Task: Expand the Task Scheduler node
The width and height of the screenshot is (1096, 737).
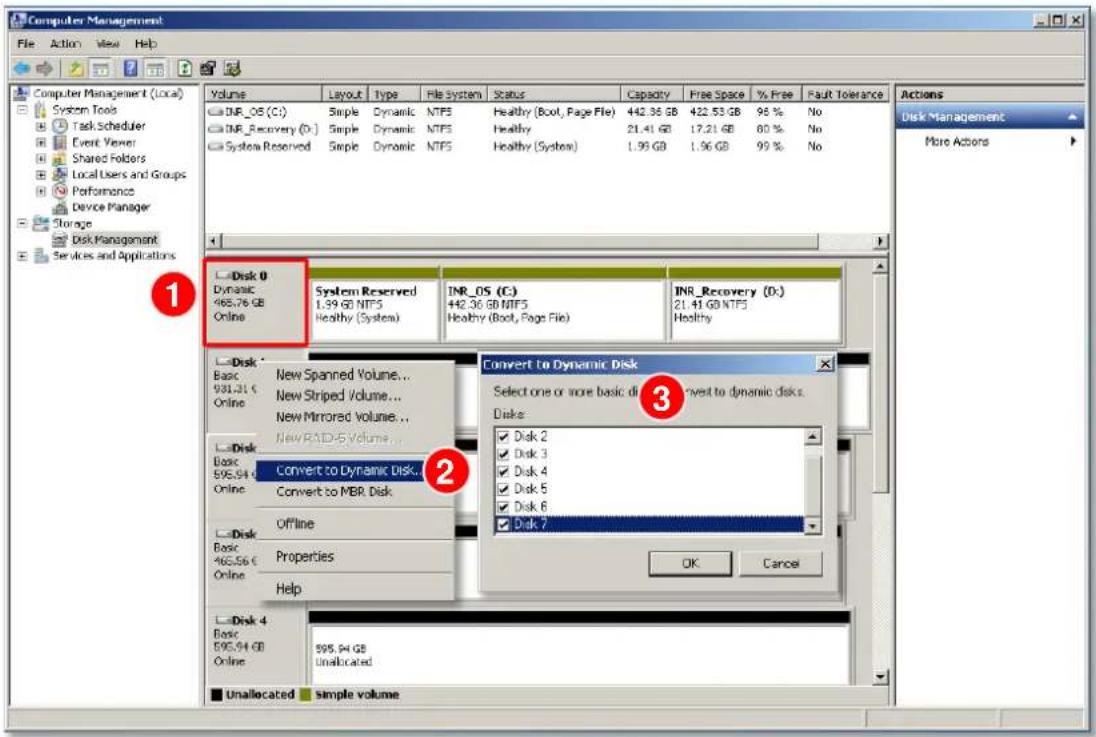Action: click(41, 126)
